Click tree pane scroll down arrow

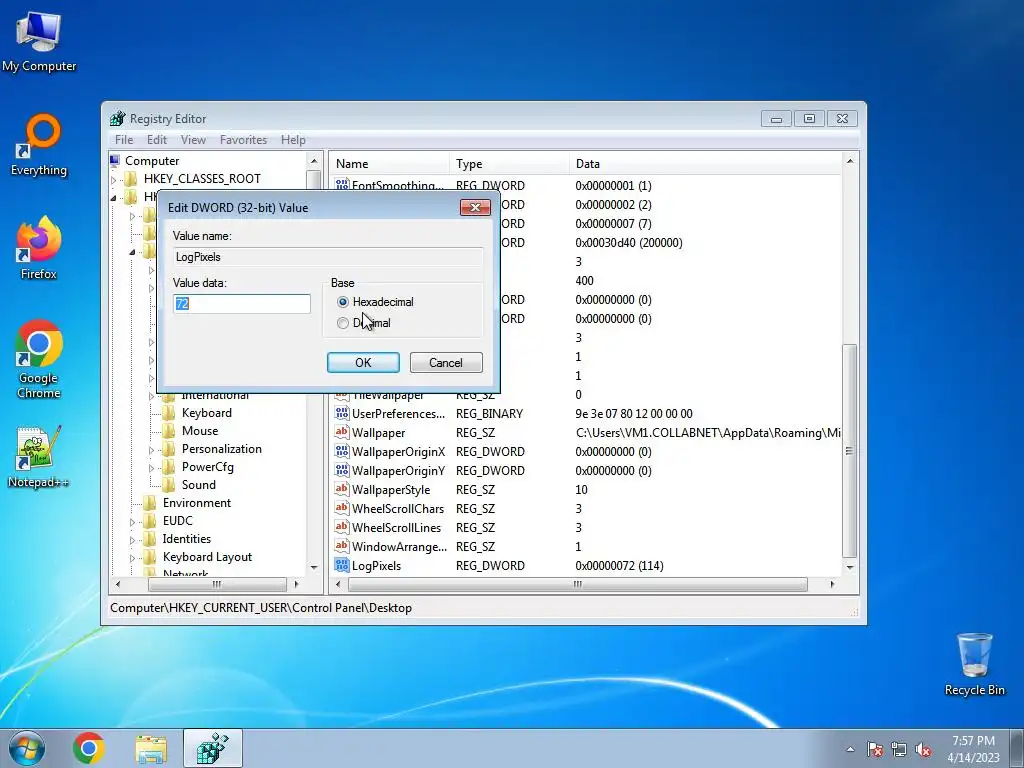[x=313, y=568]
